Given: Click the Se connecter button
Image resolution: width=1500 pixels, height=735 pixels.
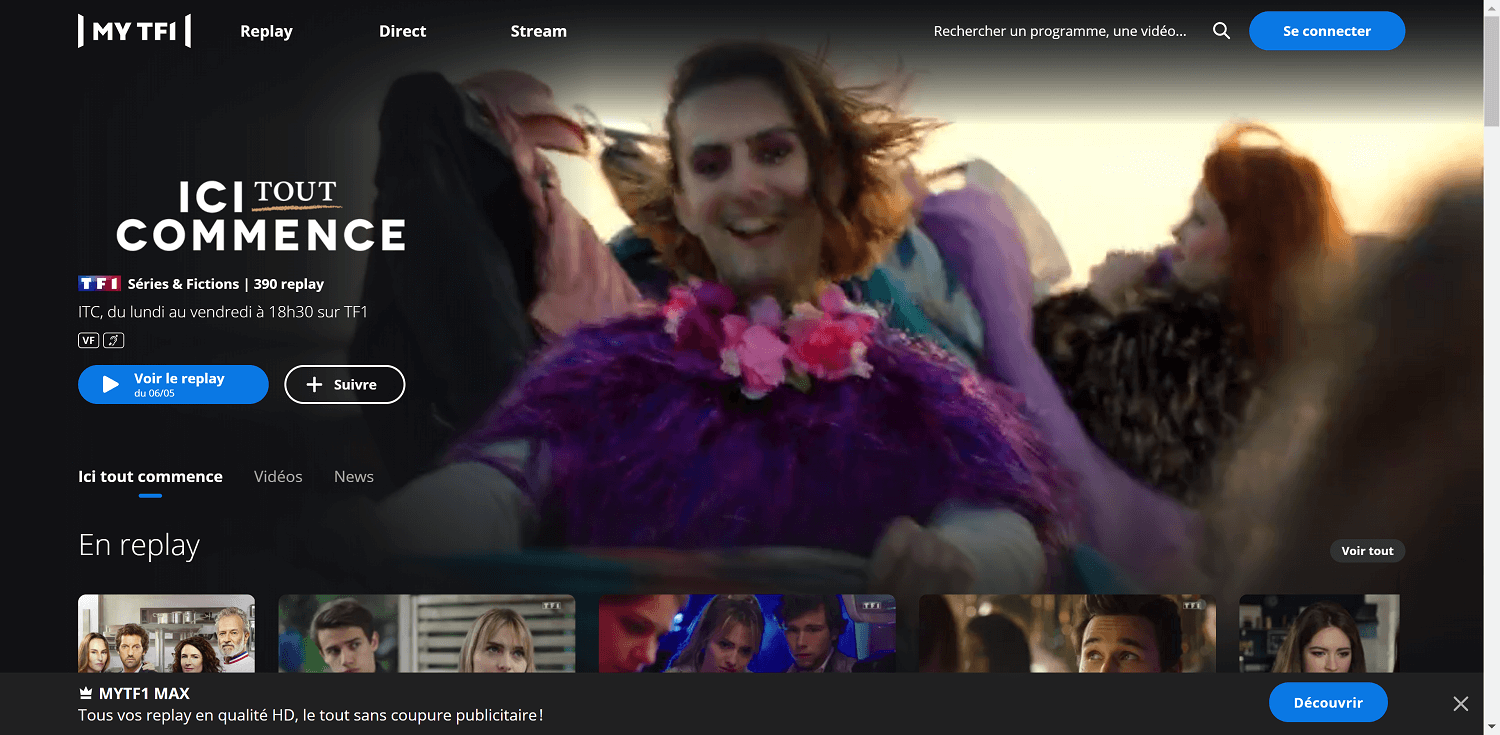Looking at the screenshot, I should click(x=1327, y=31).
